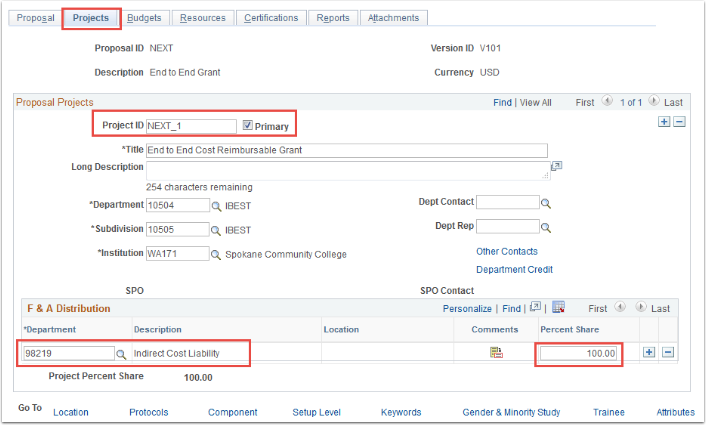
Task: Expand Long Description in popup editor
Action: [x=557, y=166]
